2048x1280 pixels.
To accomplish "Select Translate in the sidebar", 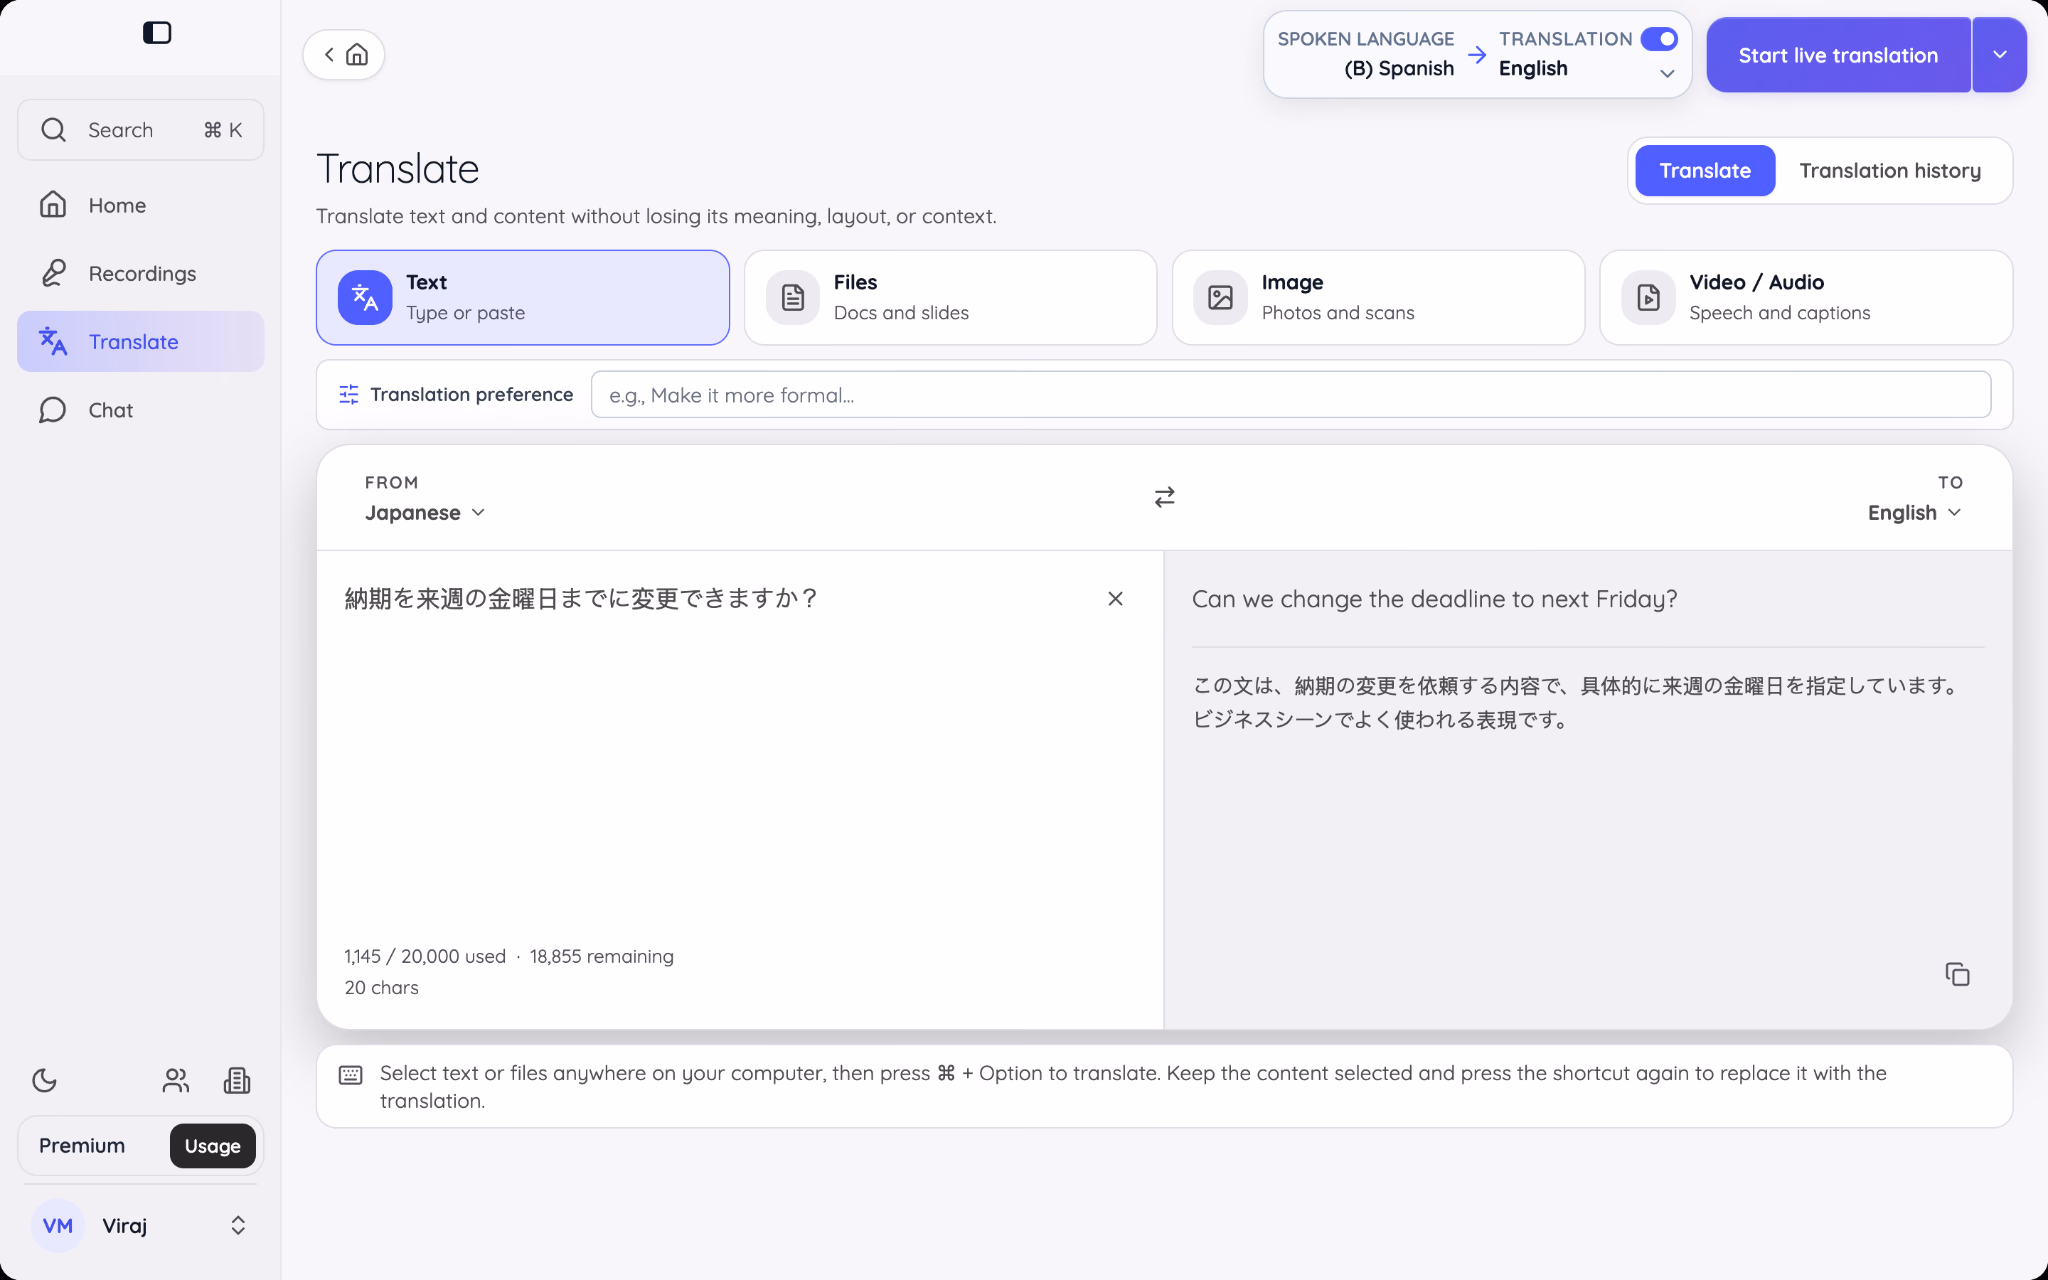I will (x=140, y=341).
